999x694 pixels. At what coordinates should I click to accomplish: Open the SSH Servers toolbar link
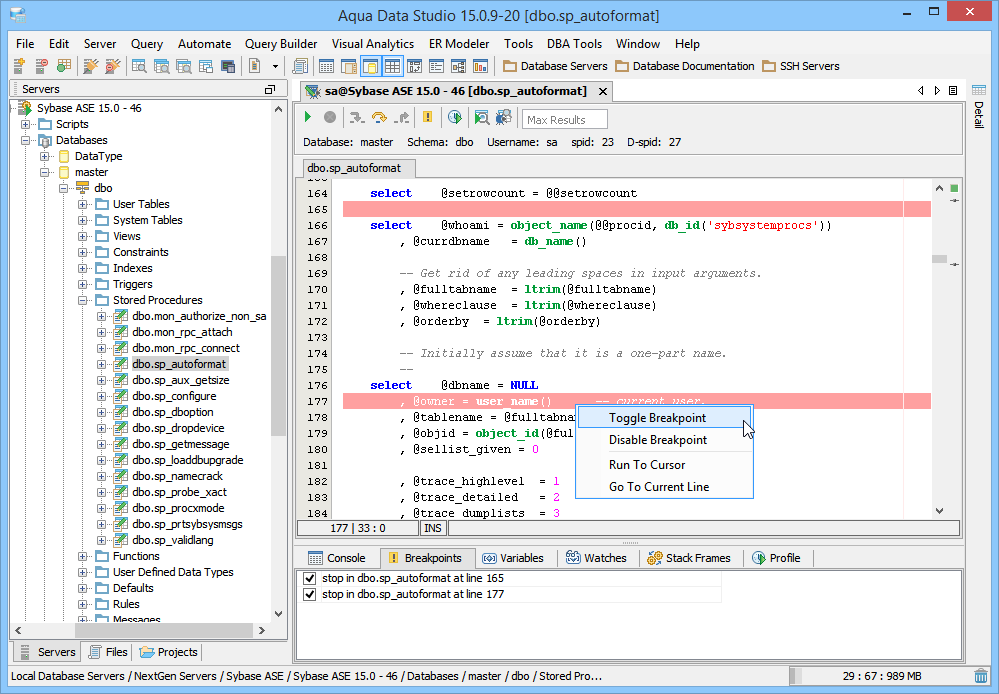coord(801,67)
